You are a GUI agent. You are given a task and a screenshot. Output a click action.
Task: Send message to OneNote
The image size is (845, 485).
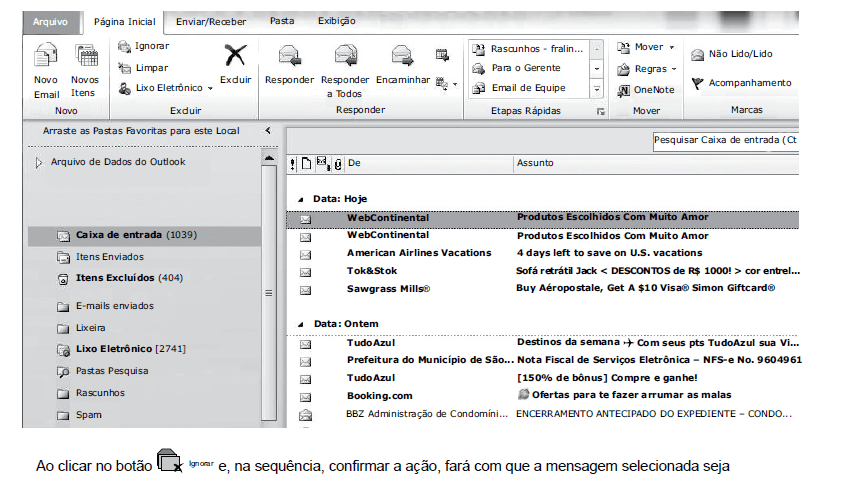[x=646, y=90]
